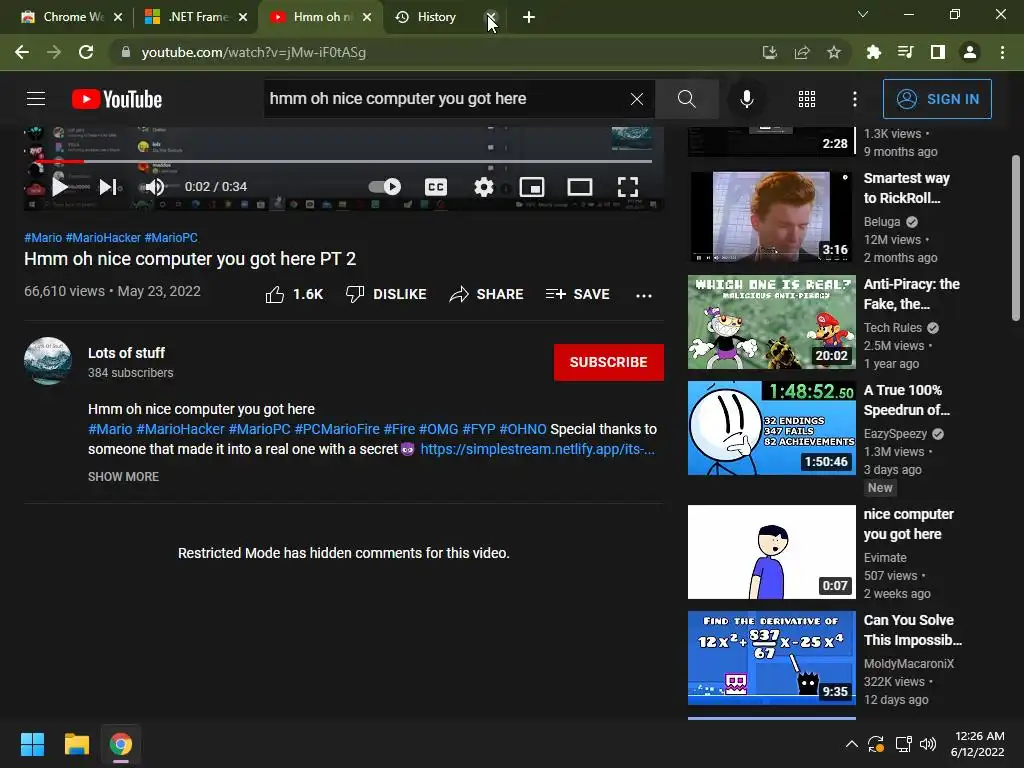Image resolution: width=1024 pixels, height=768 pixels.
Task: Open the Chrome extensions puzzle menu
Action: pyautogui.click(x=873, y=52)
